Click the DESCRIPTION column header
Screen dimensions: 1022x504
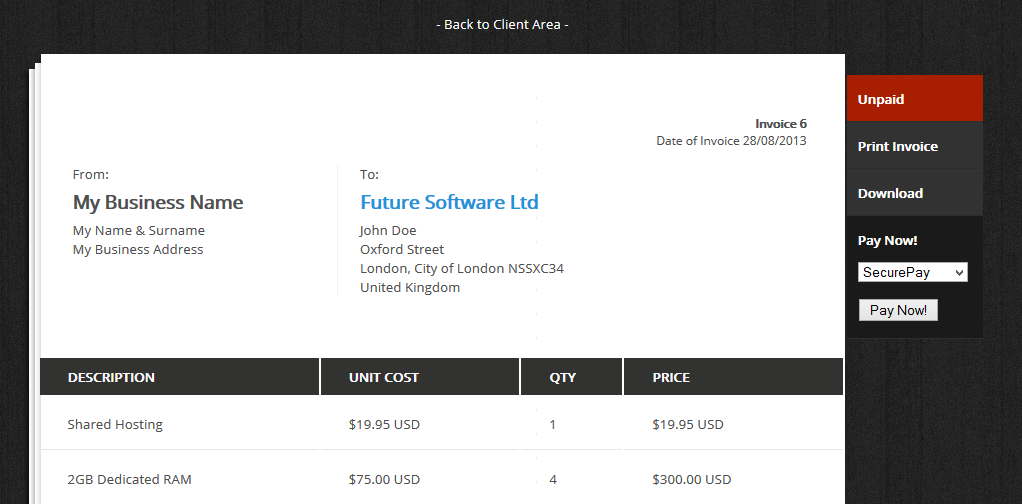pos(111,377)
